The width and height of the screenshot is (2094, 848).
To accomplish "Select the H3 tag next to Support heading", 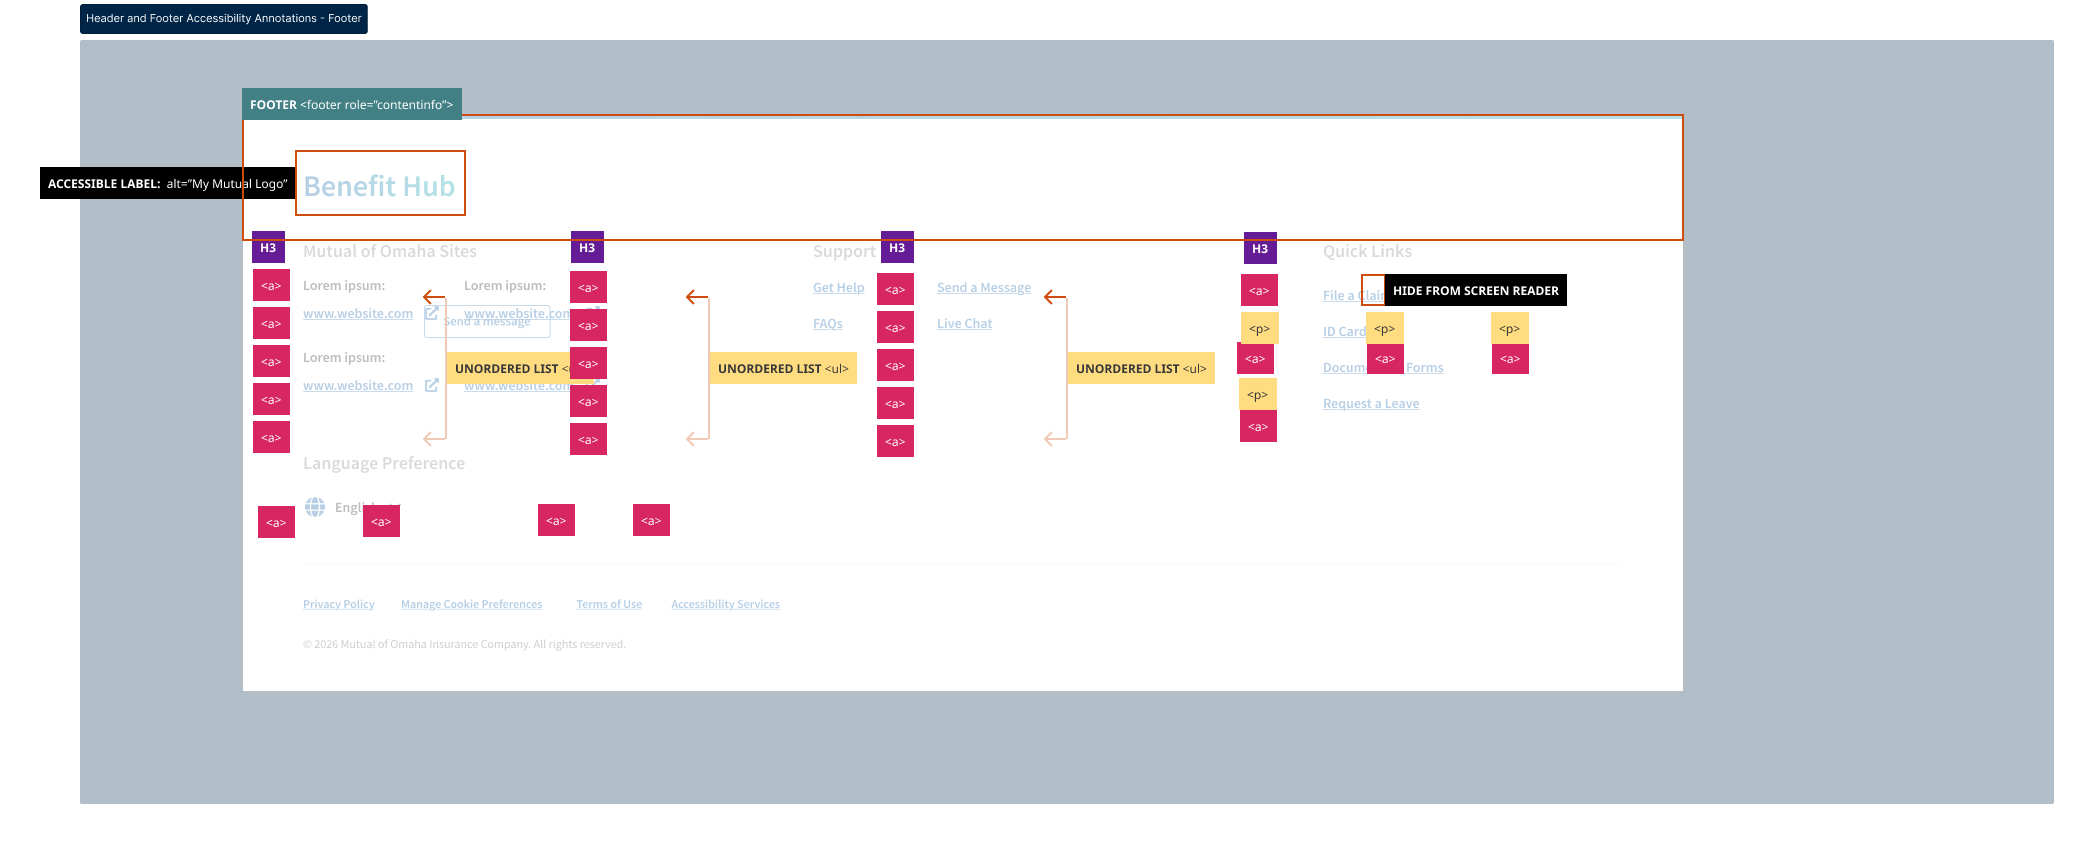I will tap(897, 248).
